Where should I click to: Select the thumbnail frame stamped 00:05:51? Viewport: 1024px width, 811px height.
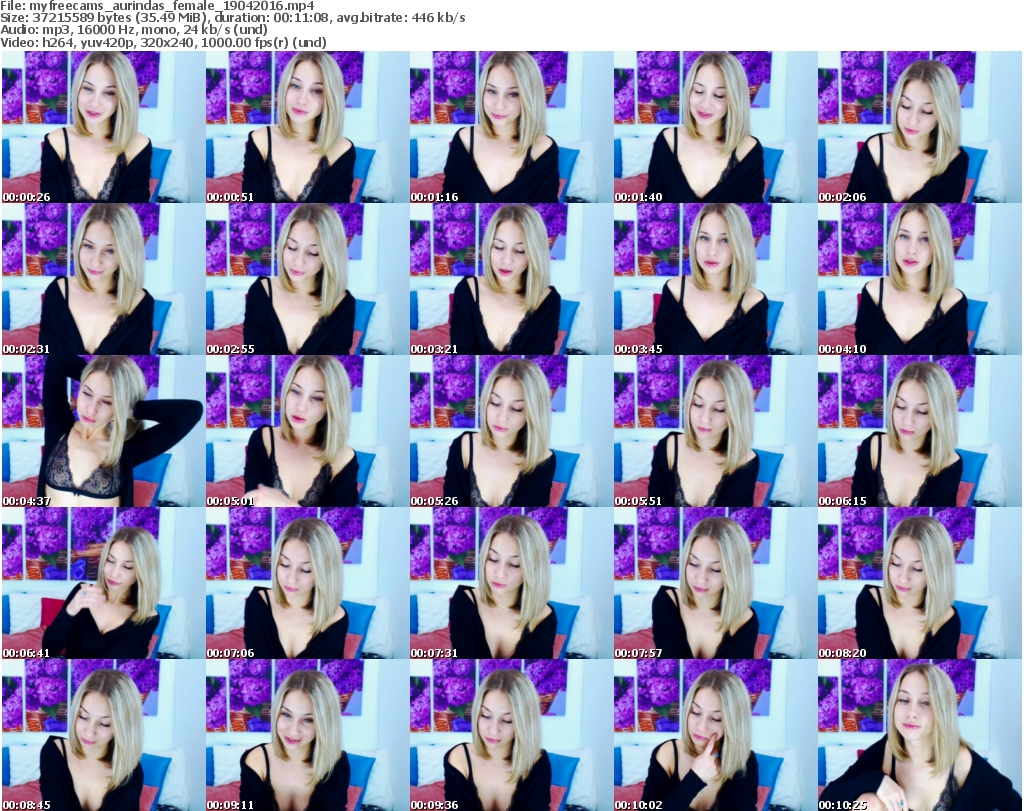tap(715, 431)
